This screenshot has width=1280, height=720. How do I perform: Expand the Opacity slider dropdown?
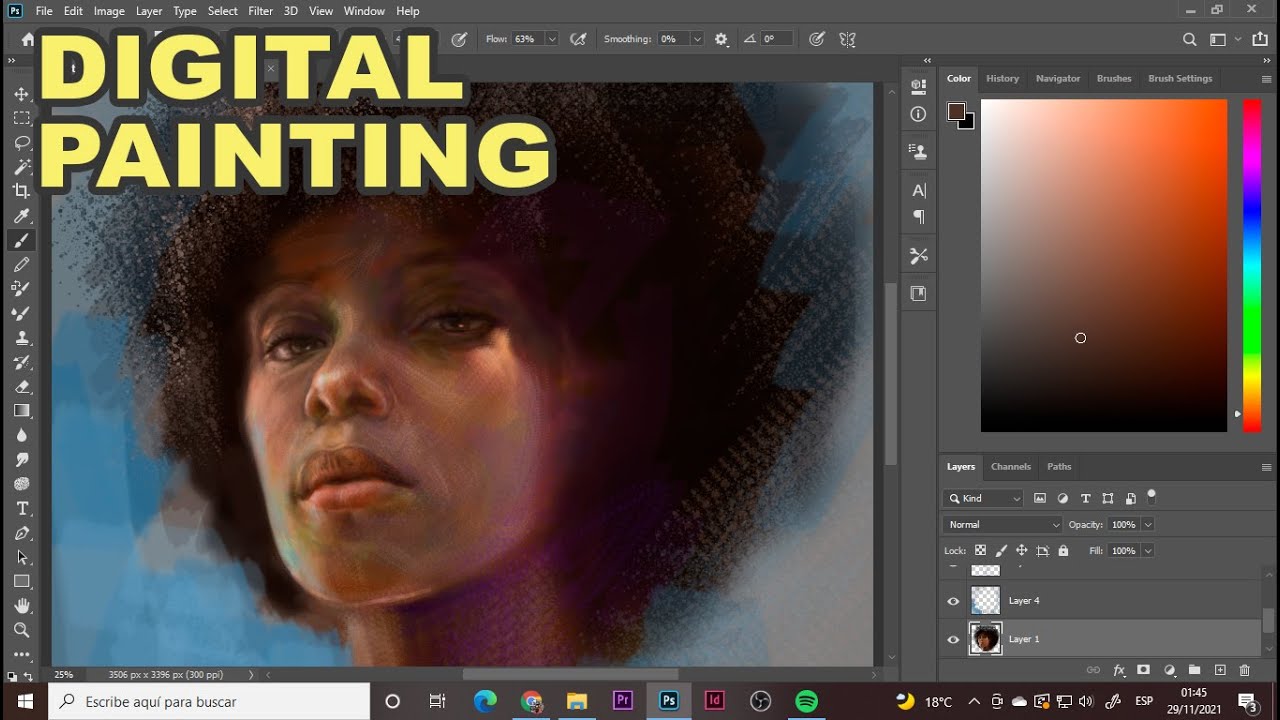tap(1148, 524)
